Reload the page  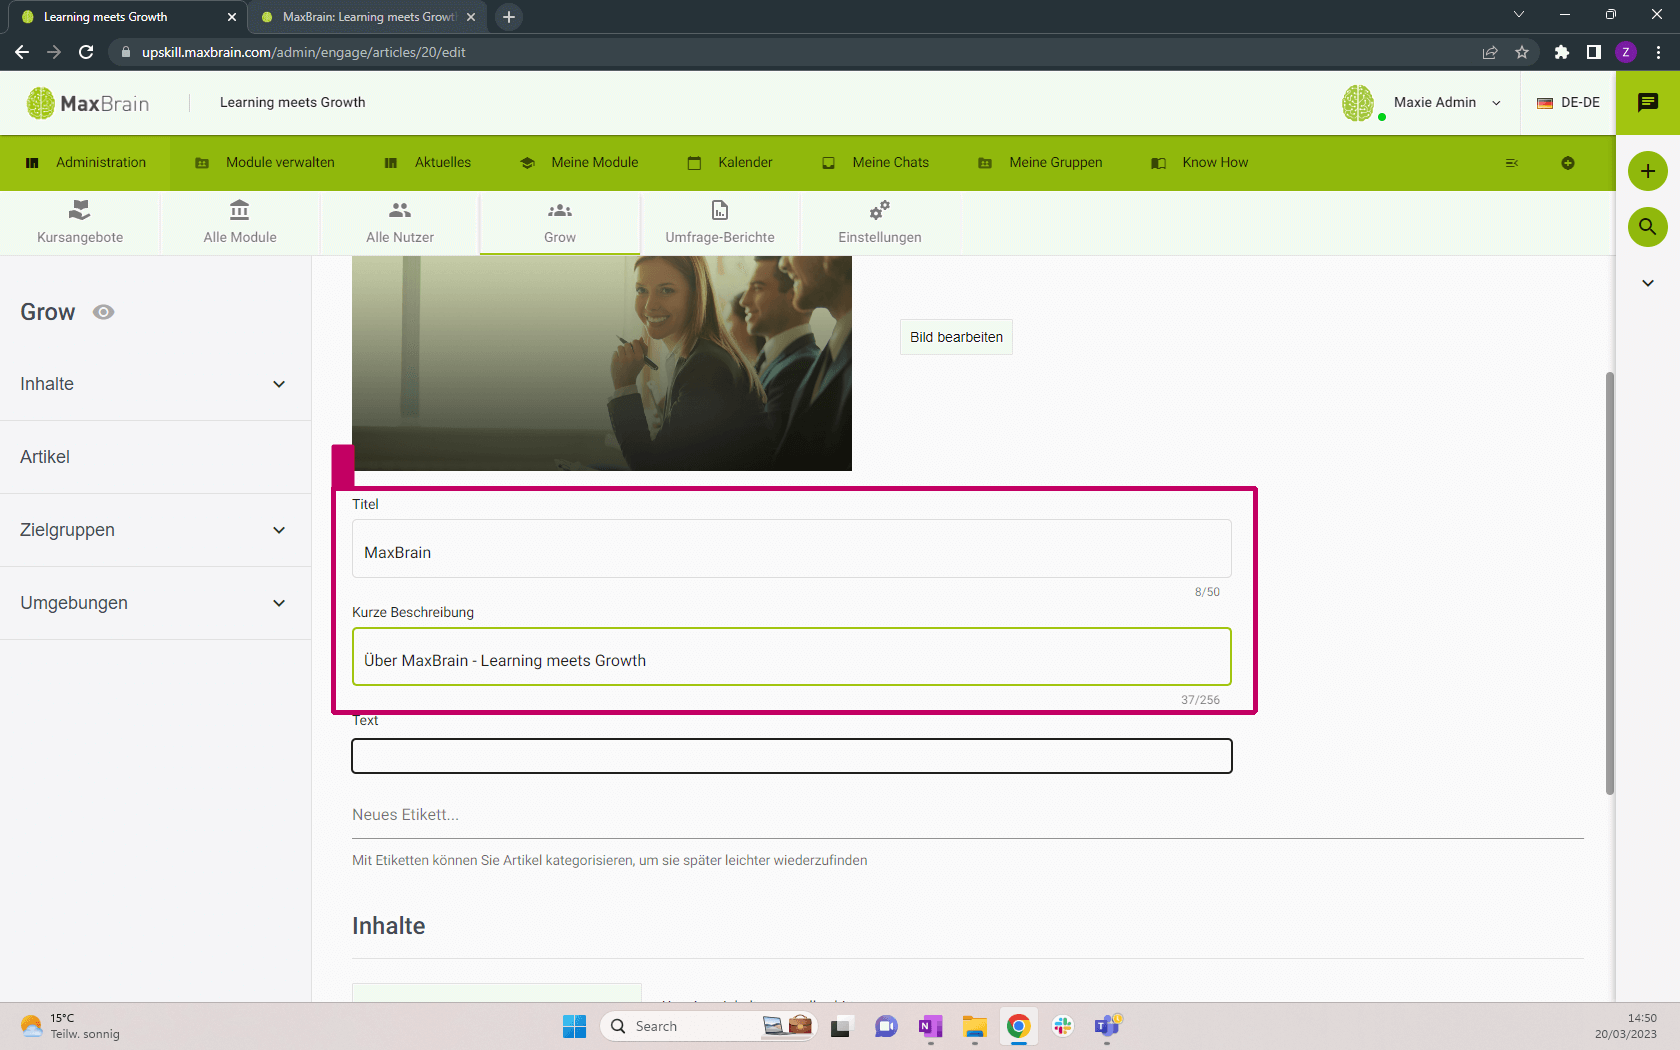tap(86, 52)
